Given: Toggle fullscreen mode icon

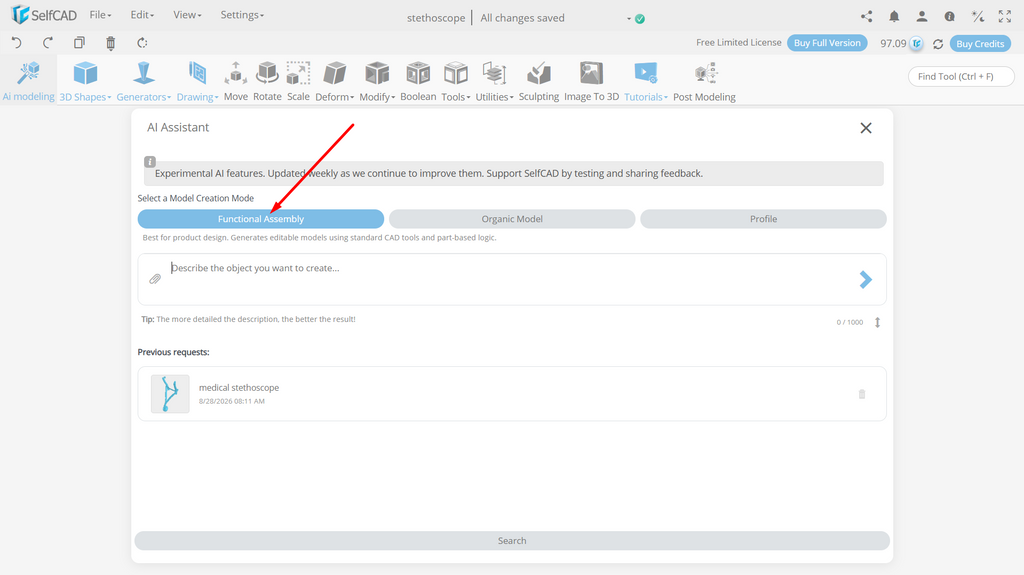Looking at the screenshot, I should [1005, 17].
